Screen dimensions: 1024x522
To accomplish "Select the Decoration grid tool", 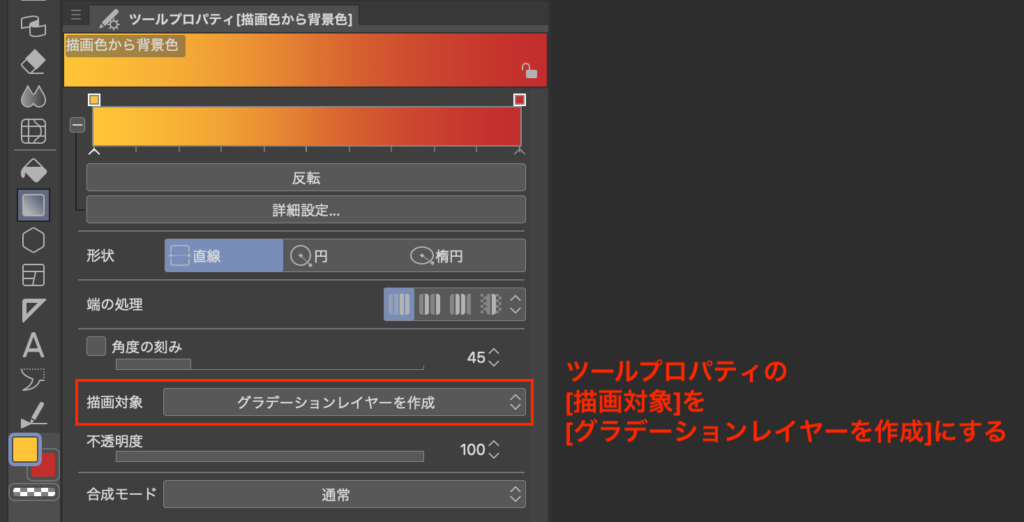I will (33, 131).
